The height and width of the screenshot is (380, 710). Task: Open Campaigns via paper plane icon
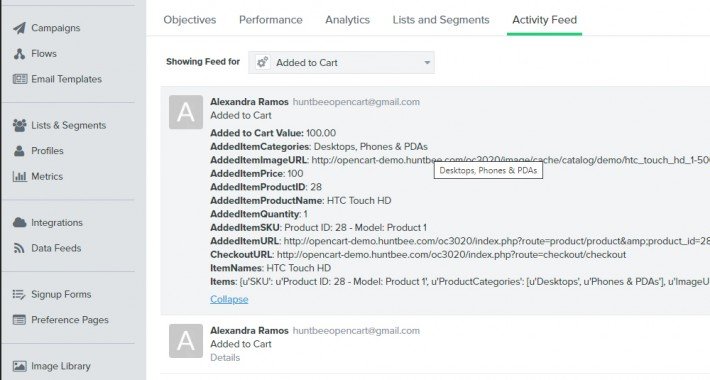click(x=19, y=28)
